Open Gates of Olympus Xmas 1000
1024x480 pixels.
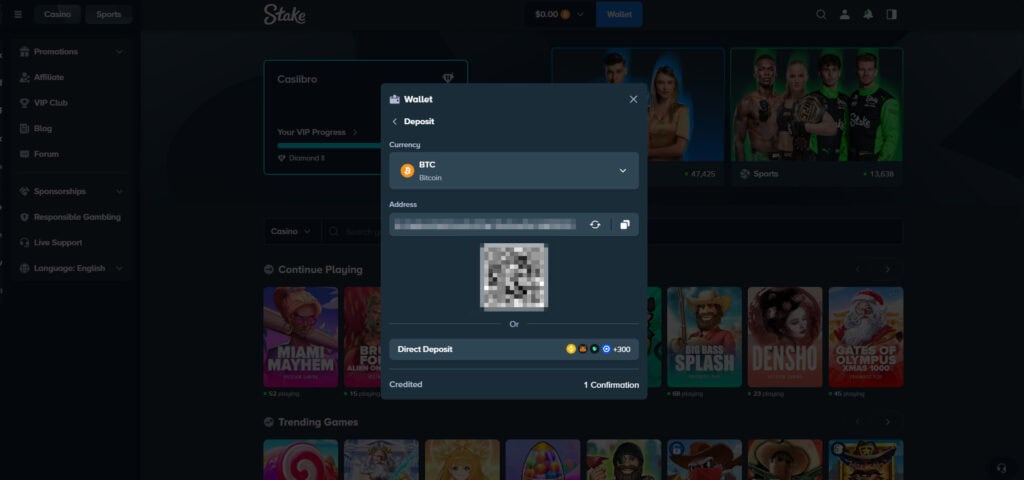tap(866, 337)
